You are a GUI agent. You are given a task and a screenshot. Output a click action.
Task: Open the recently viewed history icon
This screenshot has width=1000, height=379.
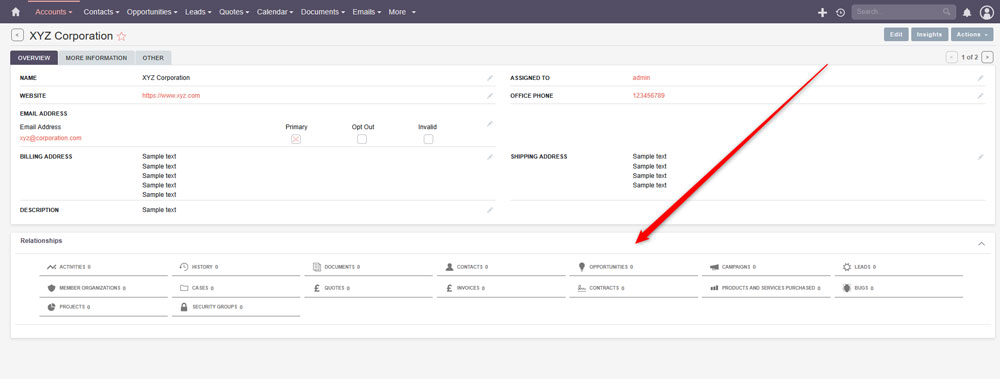pos(841,12)
